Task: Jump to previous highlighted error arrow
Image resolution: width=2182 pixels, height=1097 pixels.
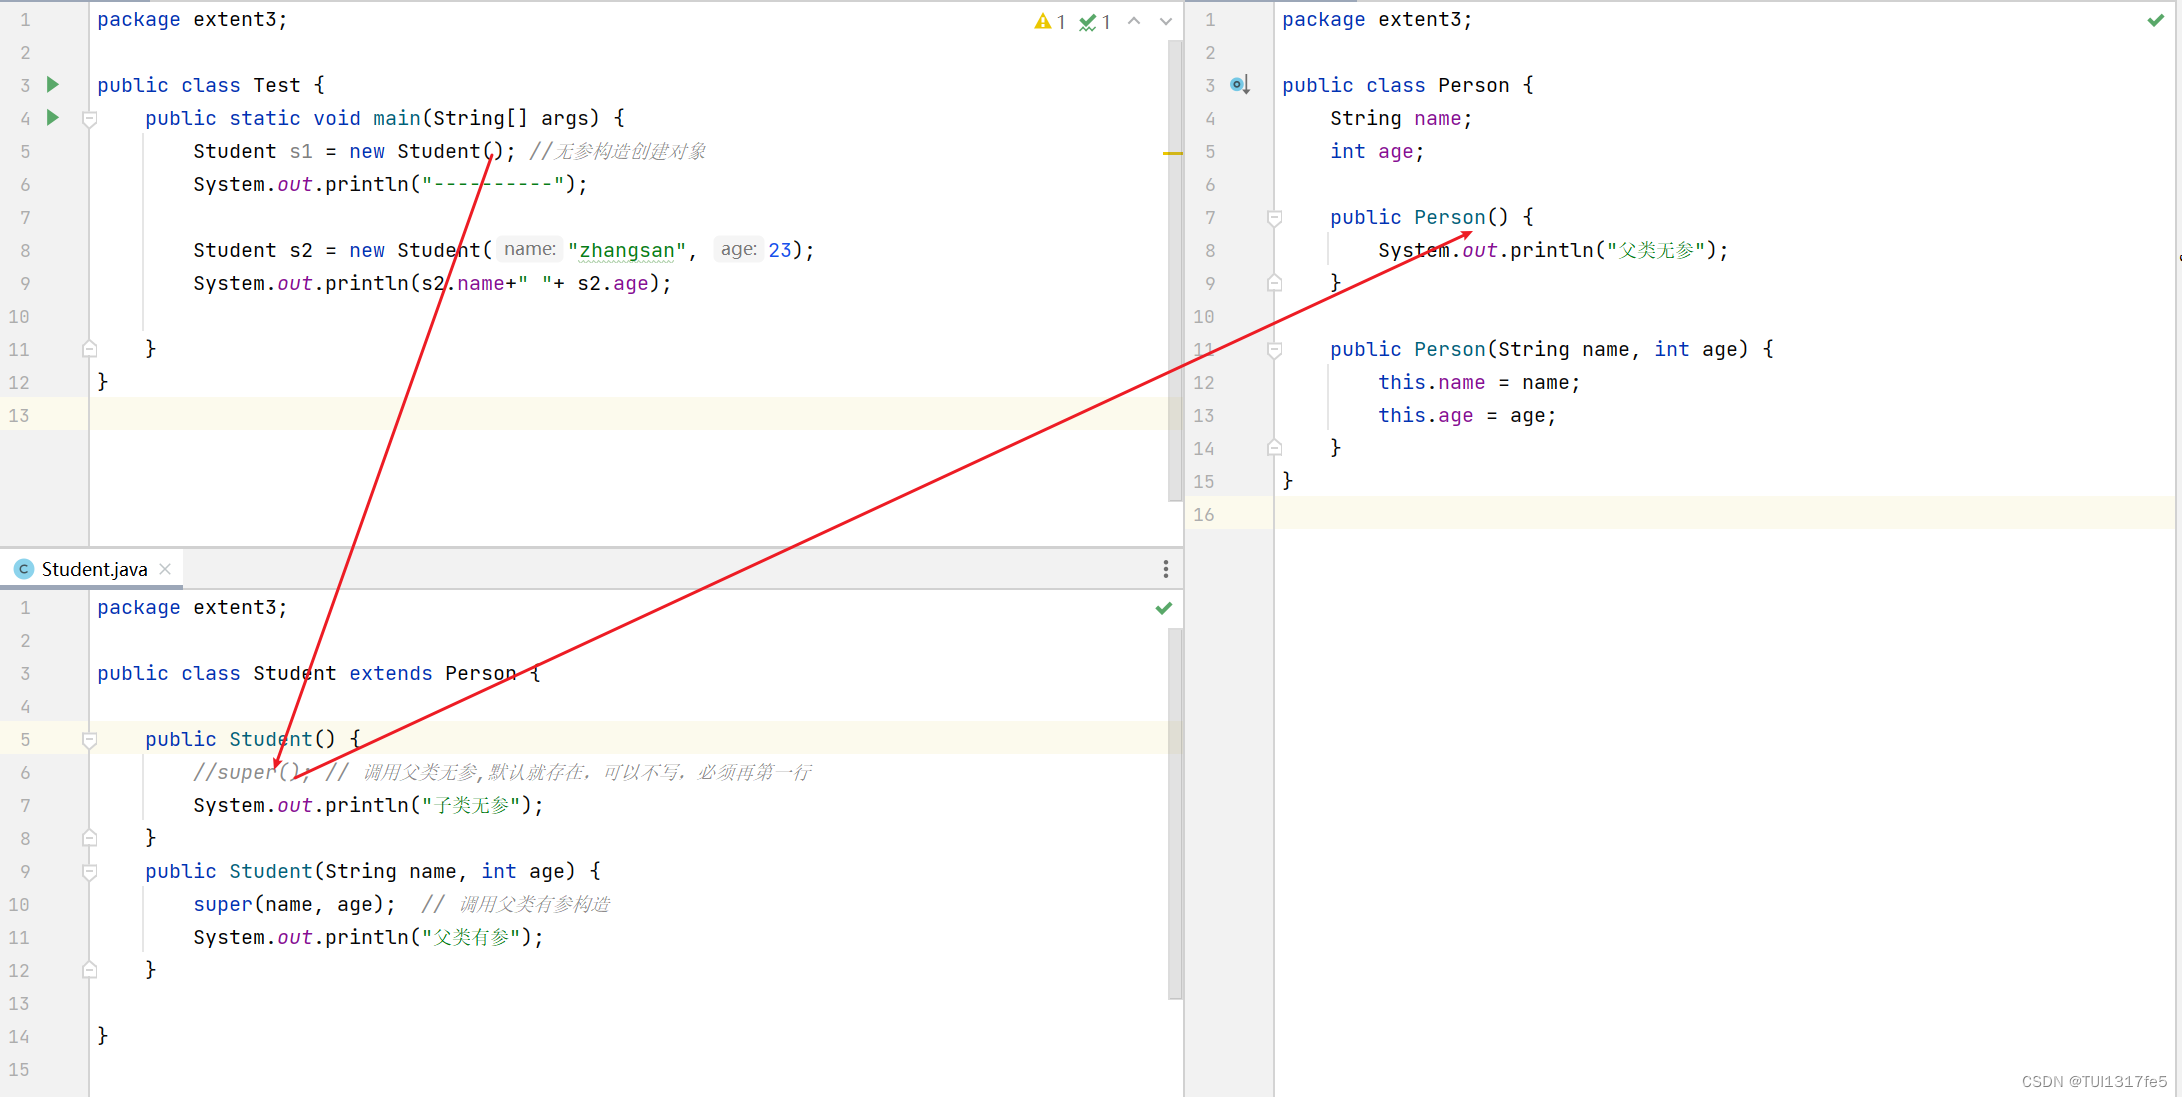Action: (x=1134, y=21)
